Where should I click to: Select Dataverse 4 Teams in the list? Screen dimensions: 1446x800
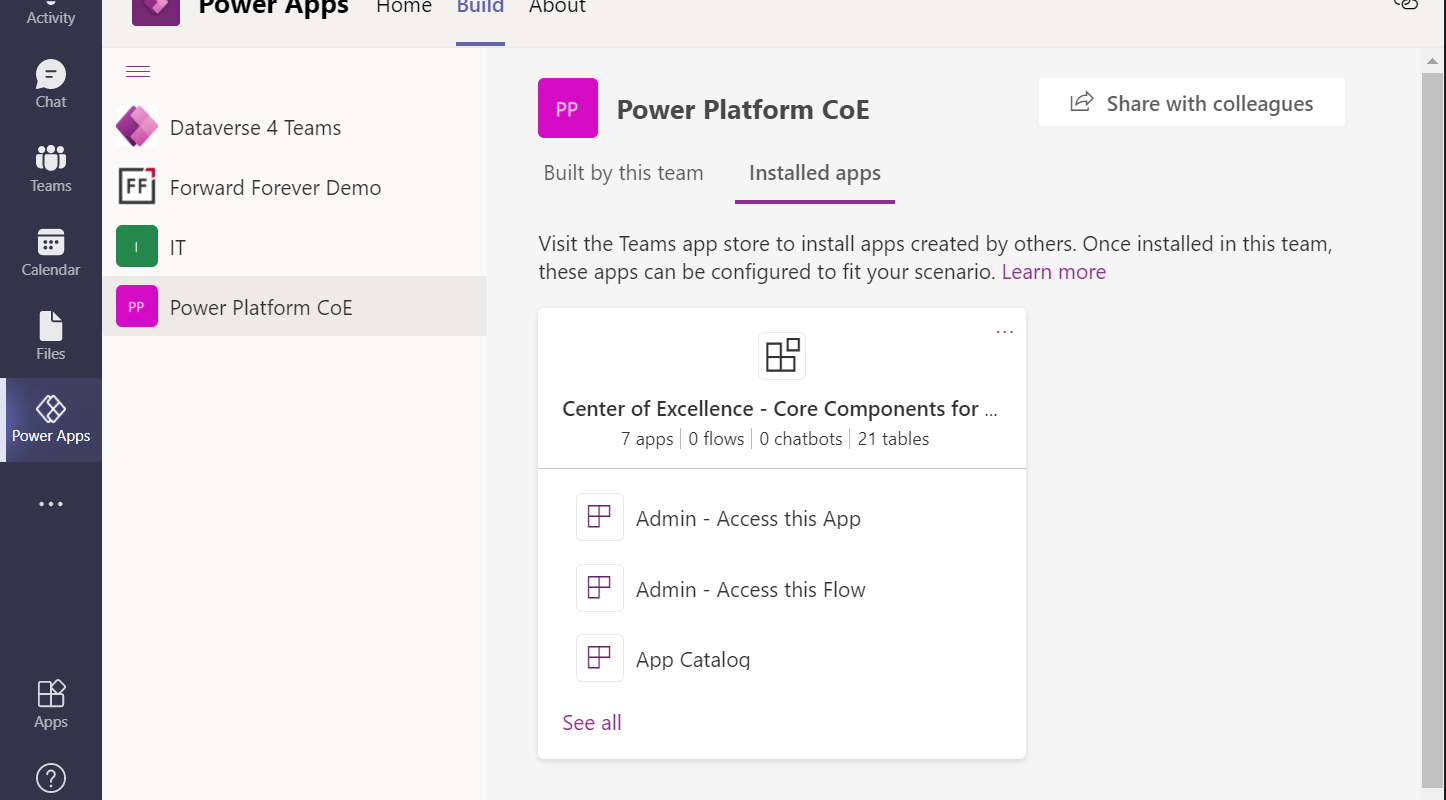294,127
